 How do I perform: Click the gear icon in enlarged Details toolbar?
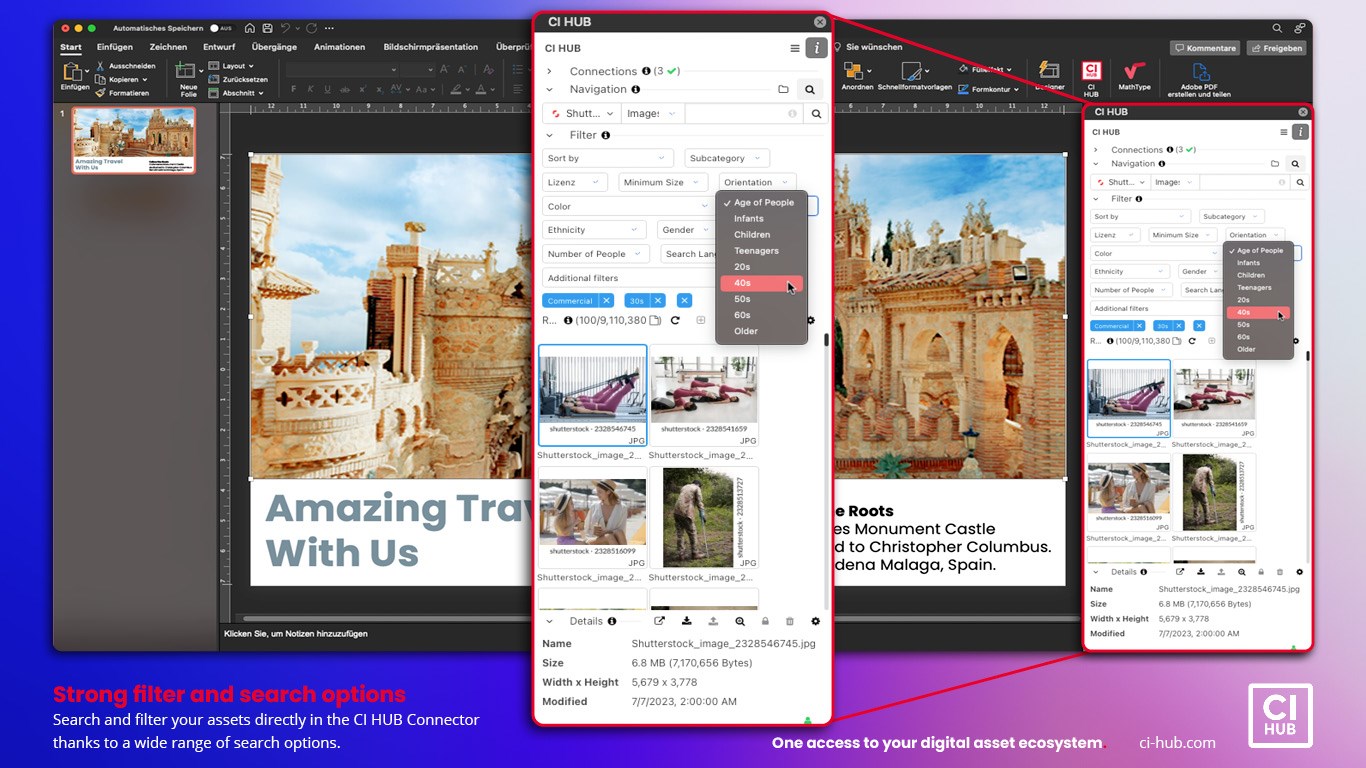click(816, 621)
